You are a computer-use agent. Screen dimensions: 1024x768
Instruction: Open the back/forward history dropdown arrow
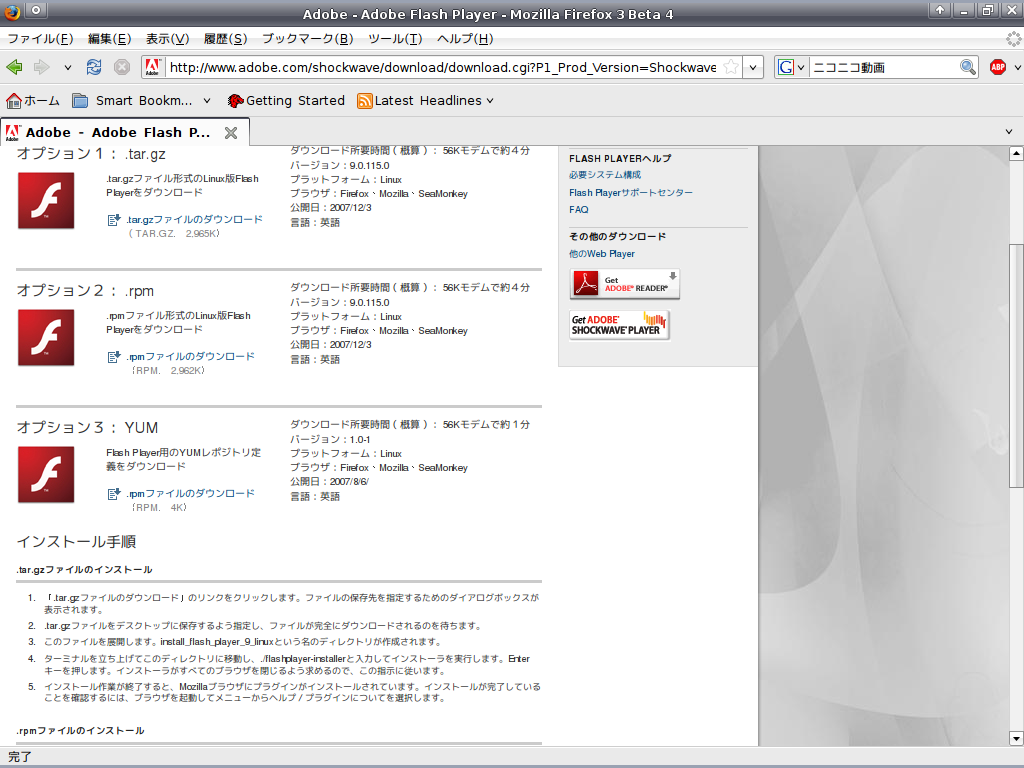67,67
